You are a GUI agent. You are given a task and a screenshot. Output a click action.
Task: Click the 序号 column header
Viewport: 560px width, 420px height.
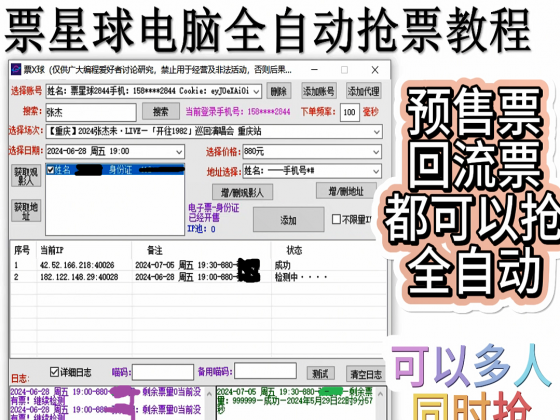pyautogui.click(x=22, y=250)
